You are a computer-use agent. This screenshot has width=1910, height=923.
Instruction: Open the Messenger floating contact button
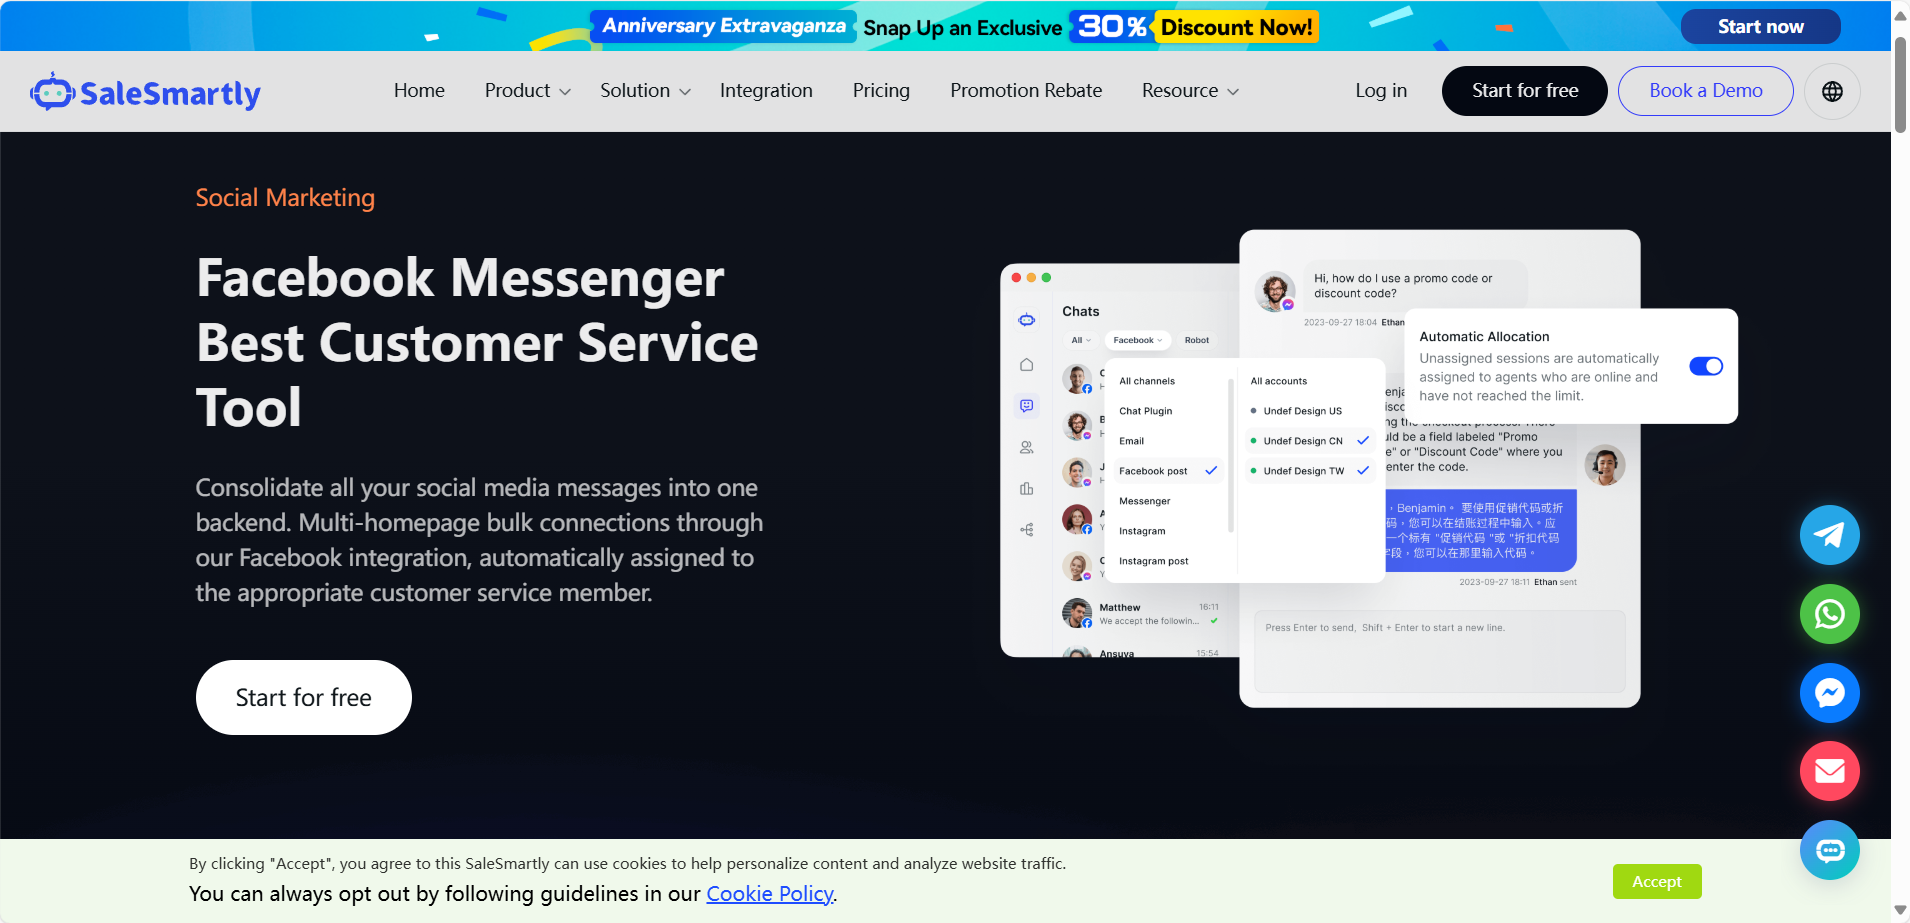pyautogui.click(x=1829, y=693)
